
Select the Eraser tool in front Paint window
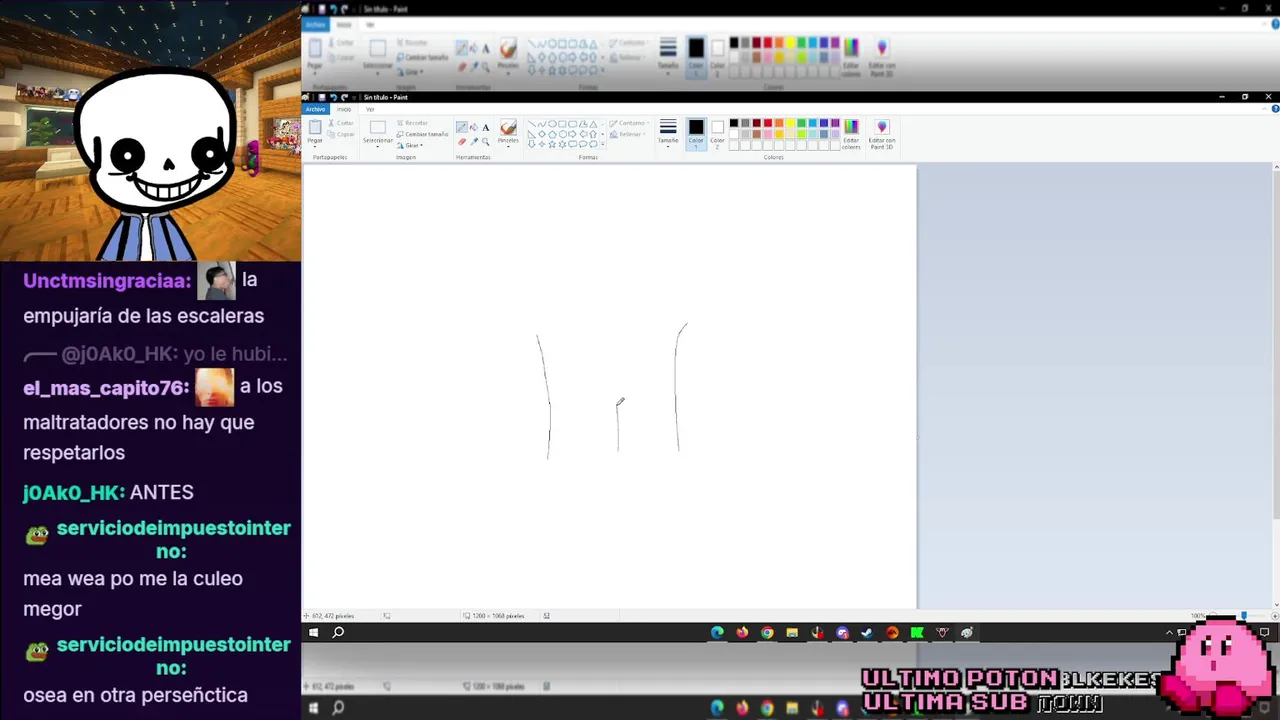coord(462,142)
